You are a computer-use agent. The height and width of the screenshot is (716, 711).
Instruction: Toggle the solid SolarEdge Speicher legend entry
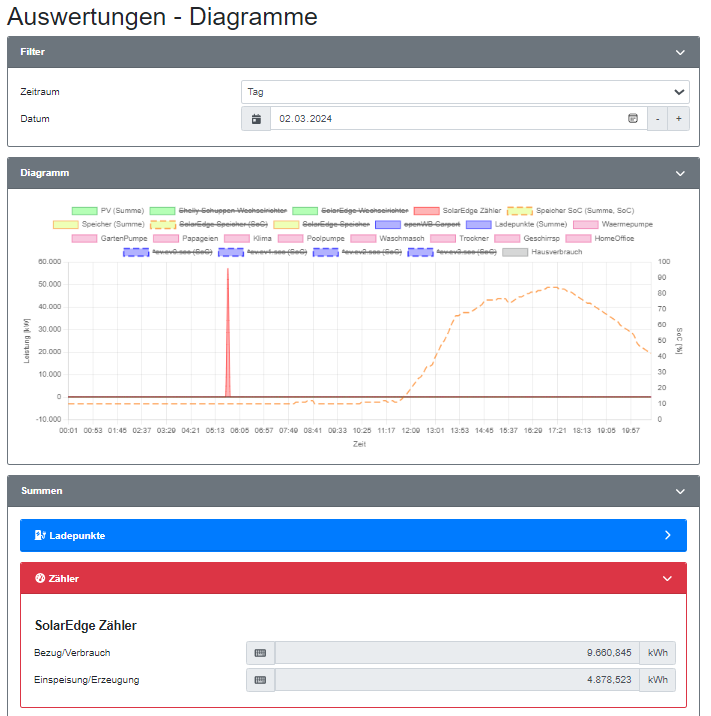321,224
